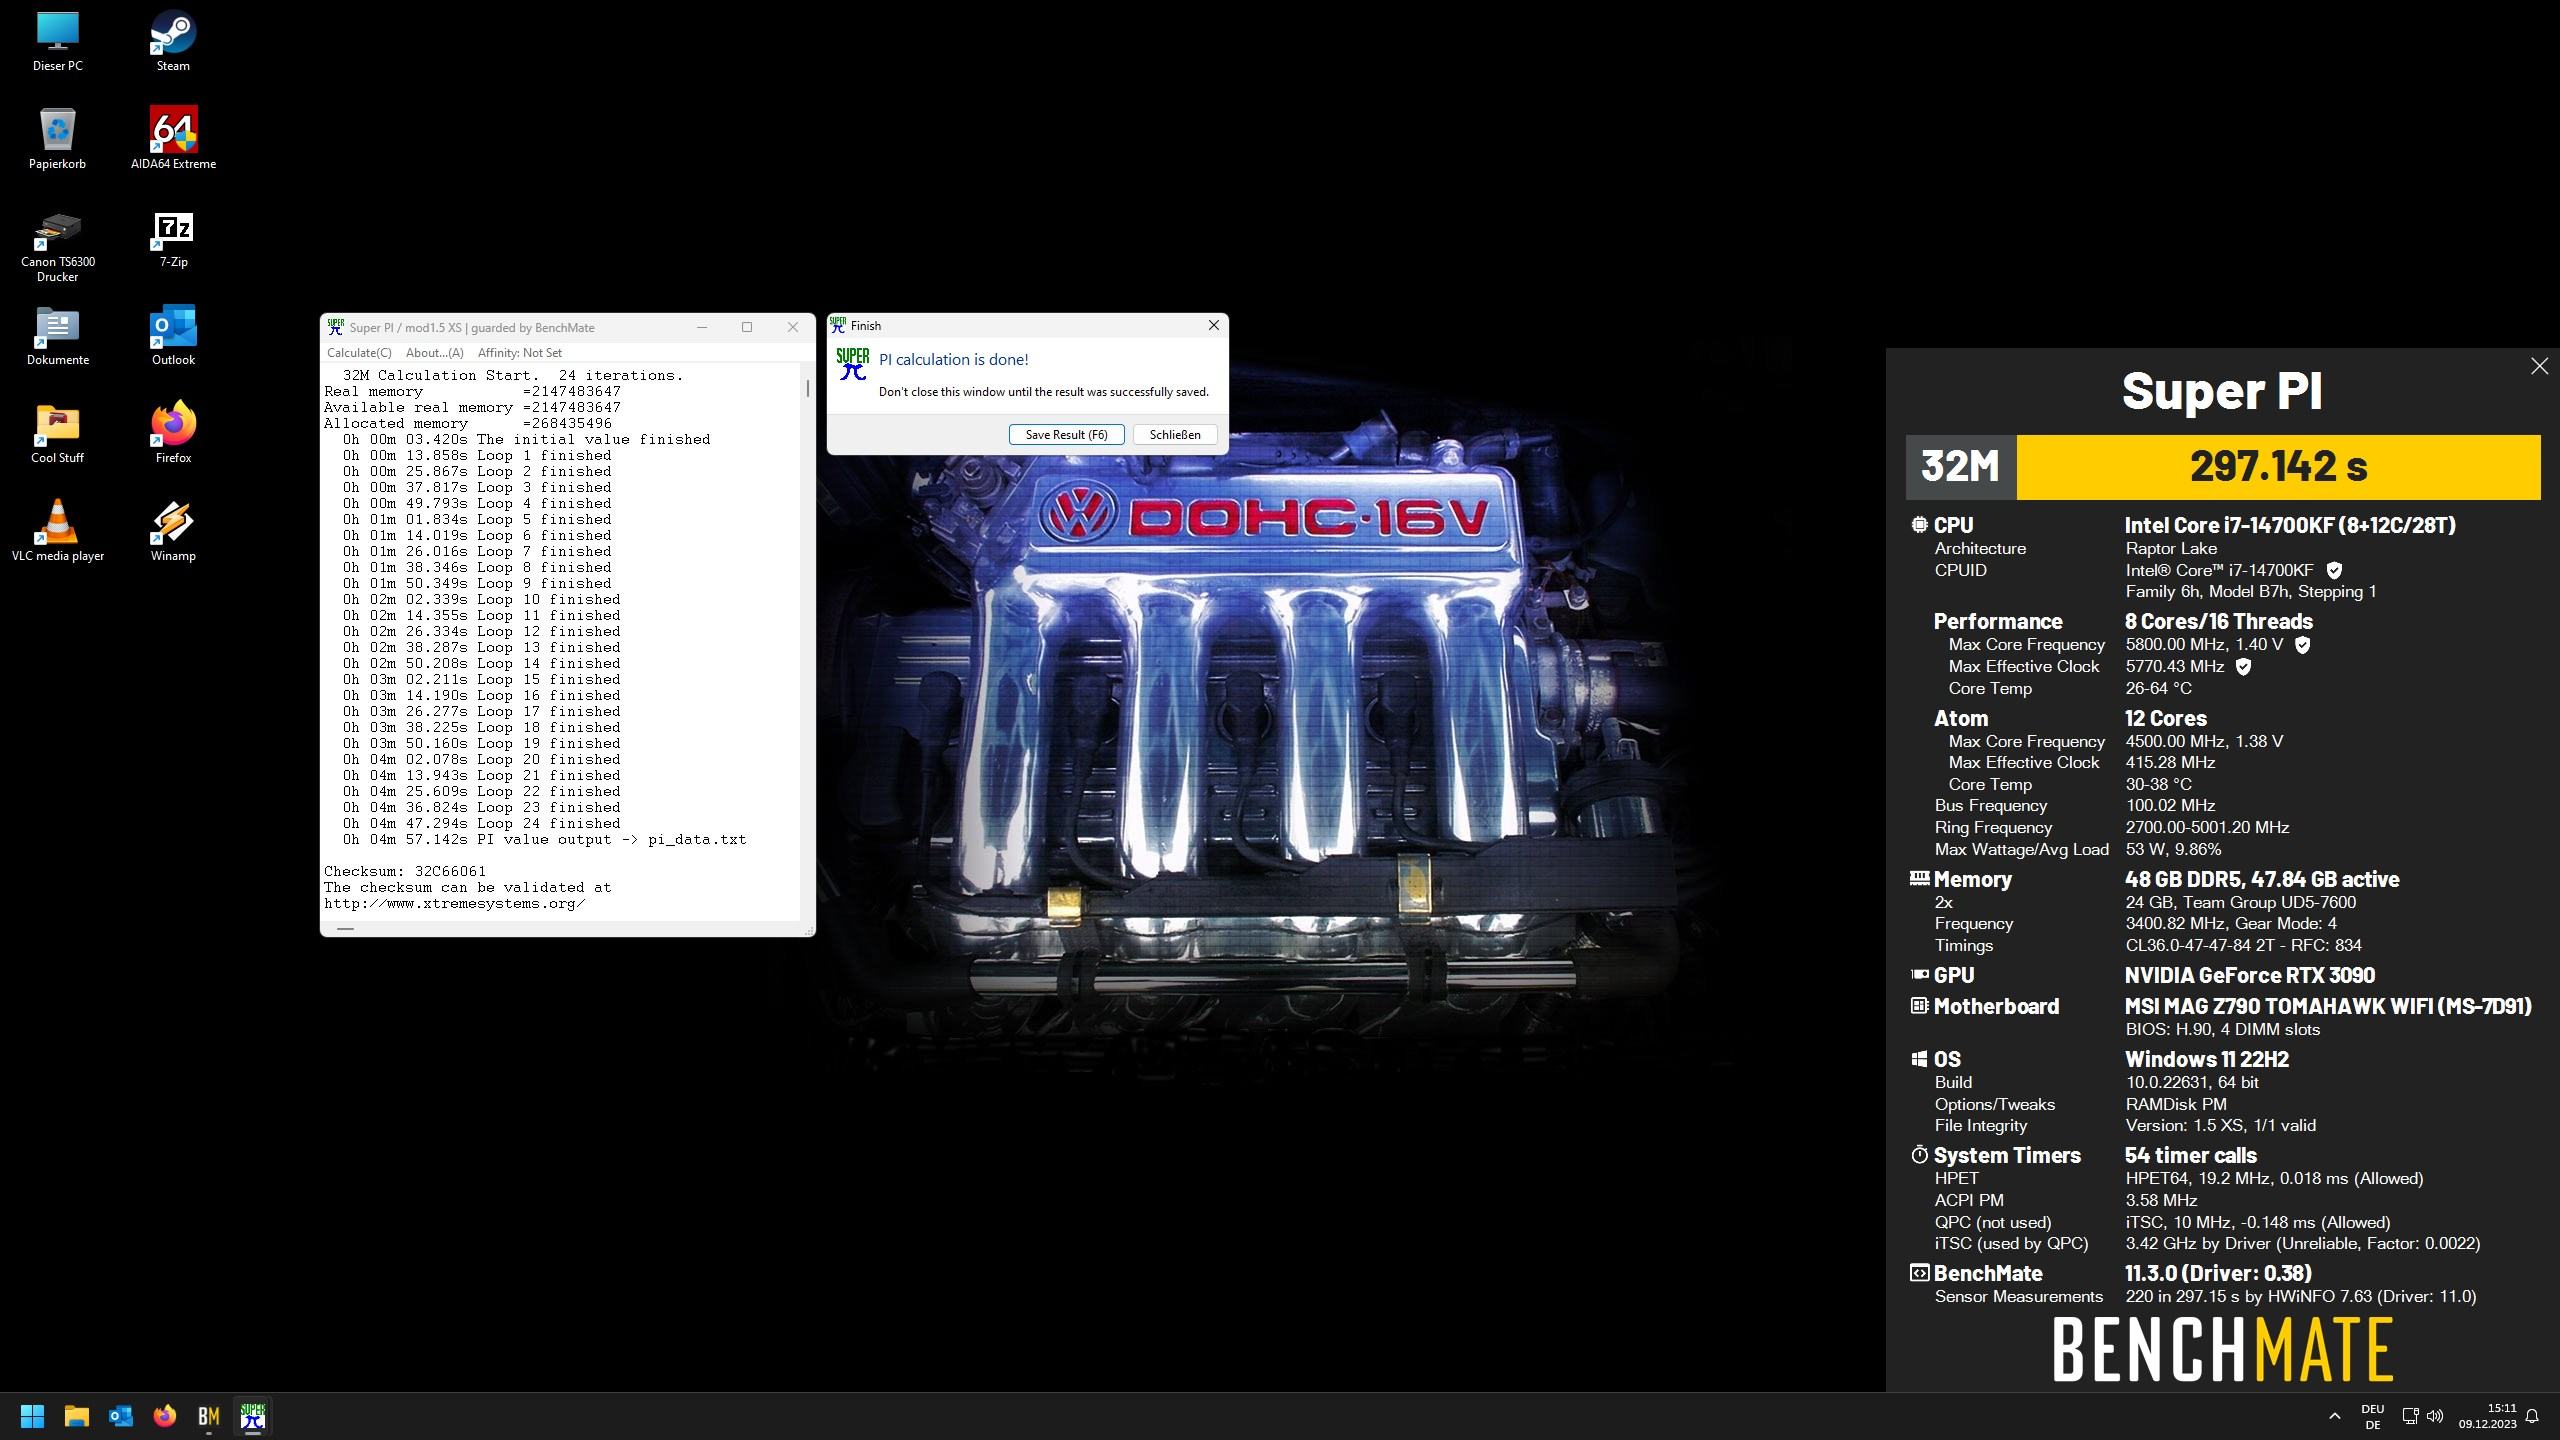
Task: Click the CL36.0-47-47-84 2T timings value
Action: (2244, 946)
